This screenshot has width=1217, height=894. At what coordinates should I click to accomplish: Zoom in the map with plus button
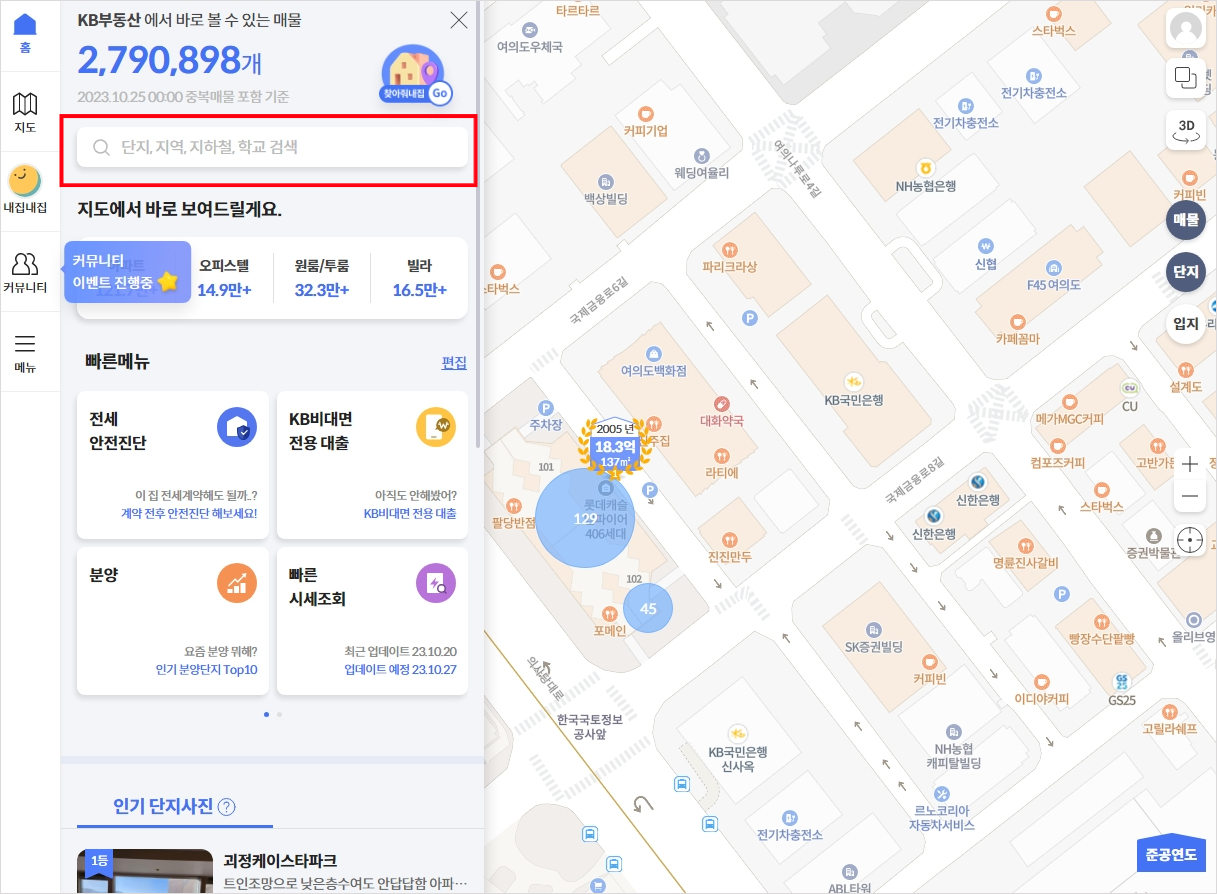1189,464
